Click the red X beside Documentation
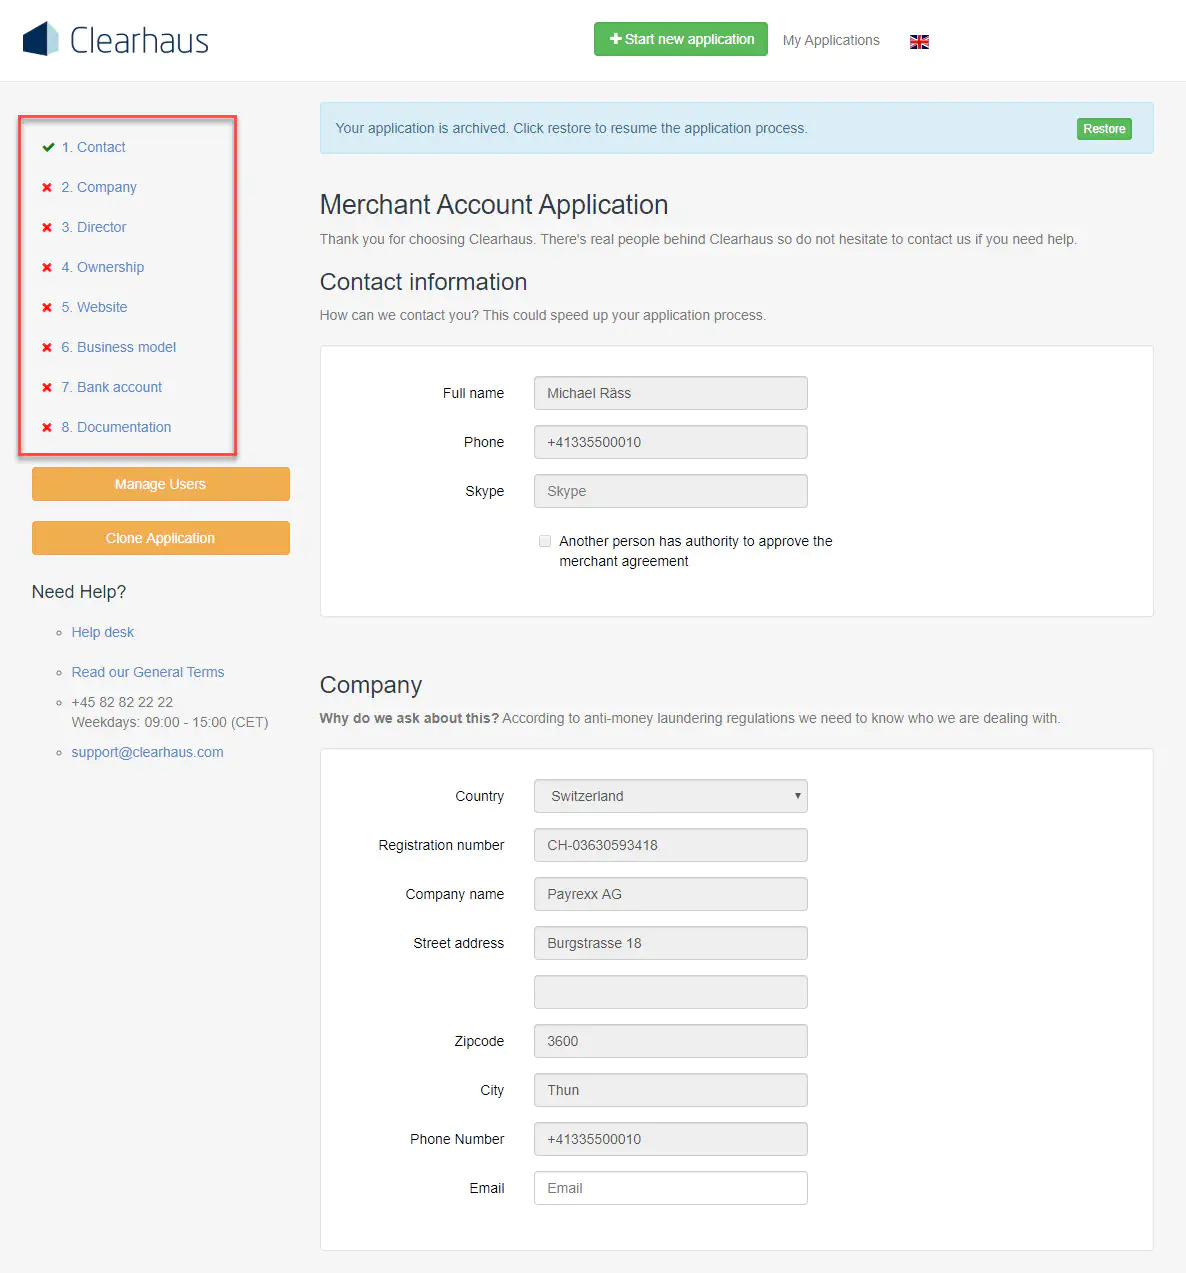This screenshot has height=1273, width=1186. click(x=47, y=427)
